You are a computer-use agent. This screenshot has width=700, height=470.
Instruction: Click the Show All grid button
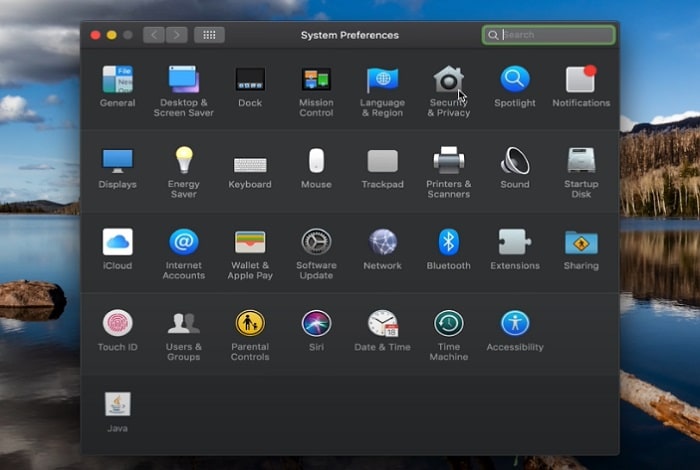point(209,35)
